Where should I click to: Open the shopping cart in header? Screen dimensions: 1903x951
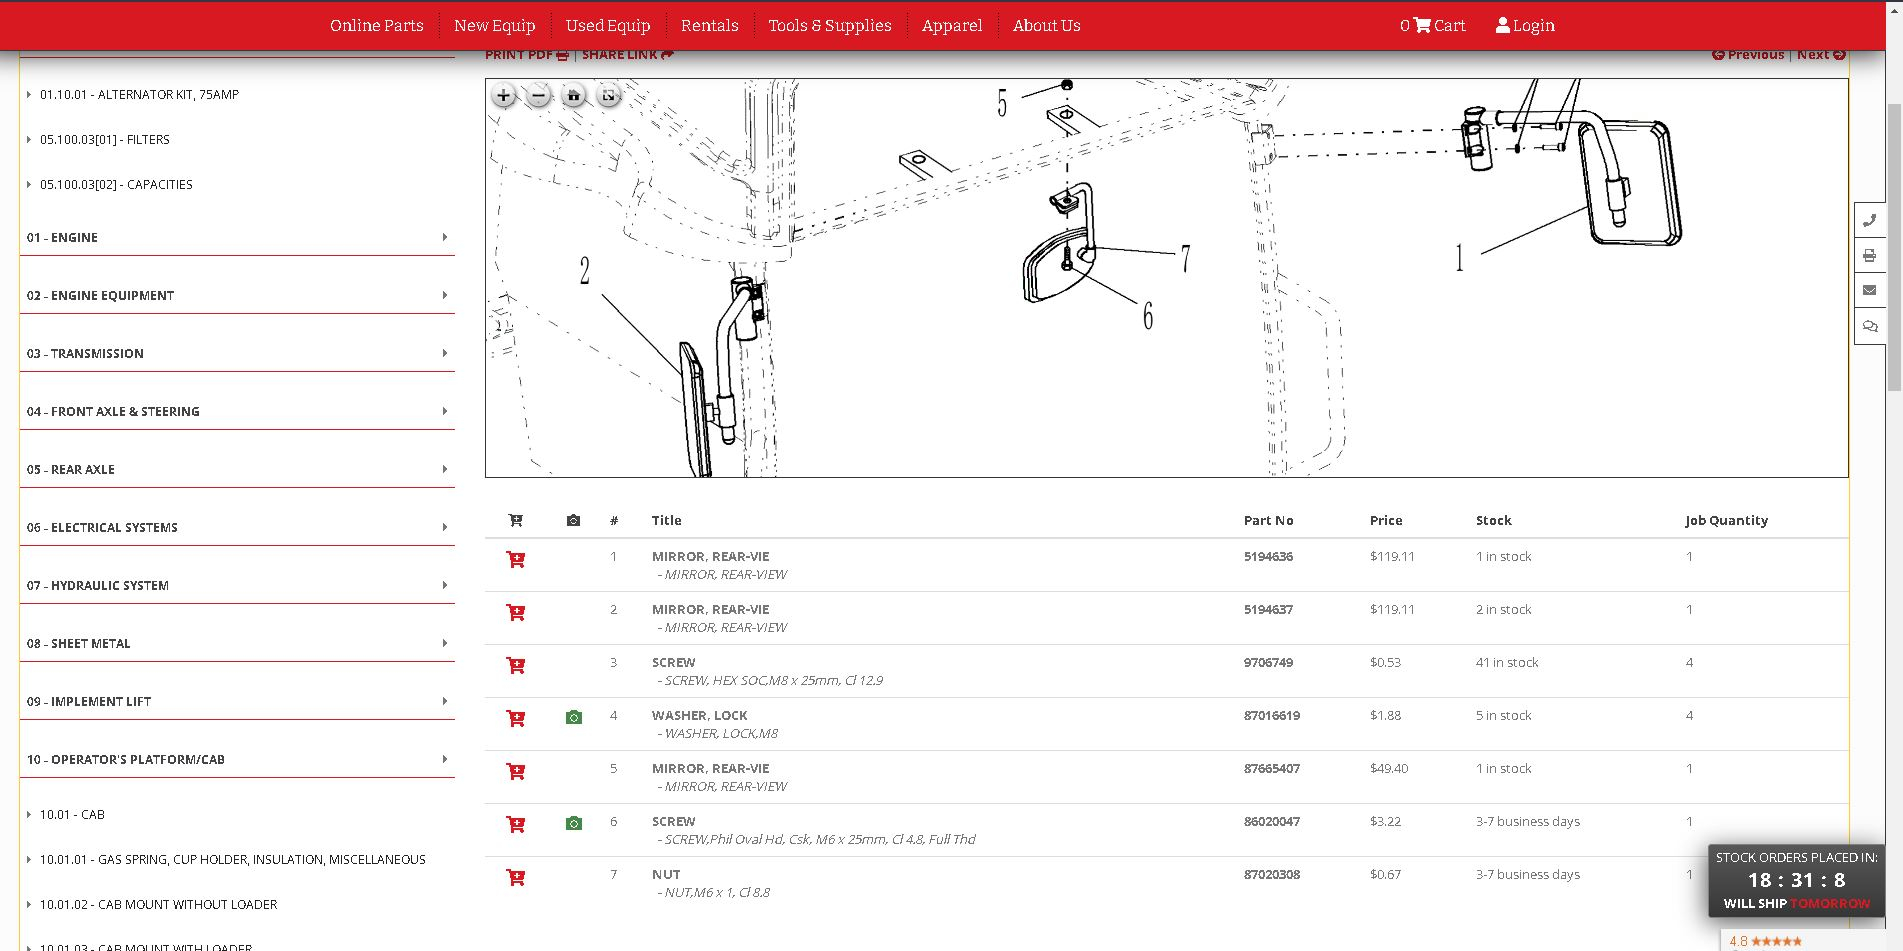coord(1432,26)
